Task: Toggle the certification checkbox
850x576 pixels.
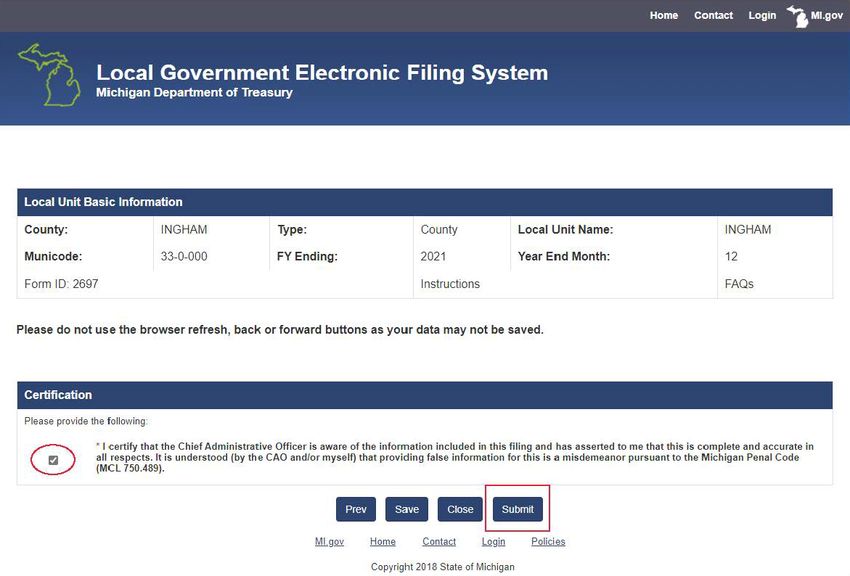Action: (53, 460)
